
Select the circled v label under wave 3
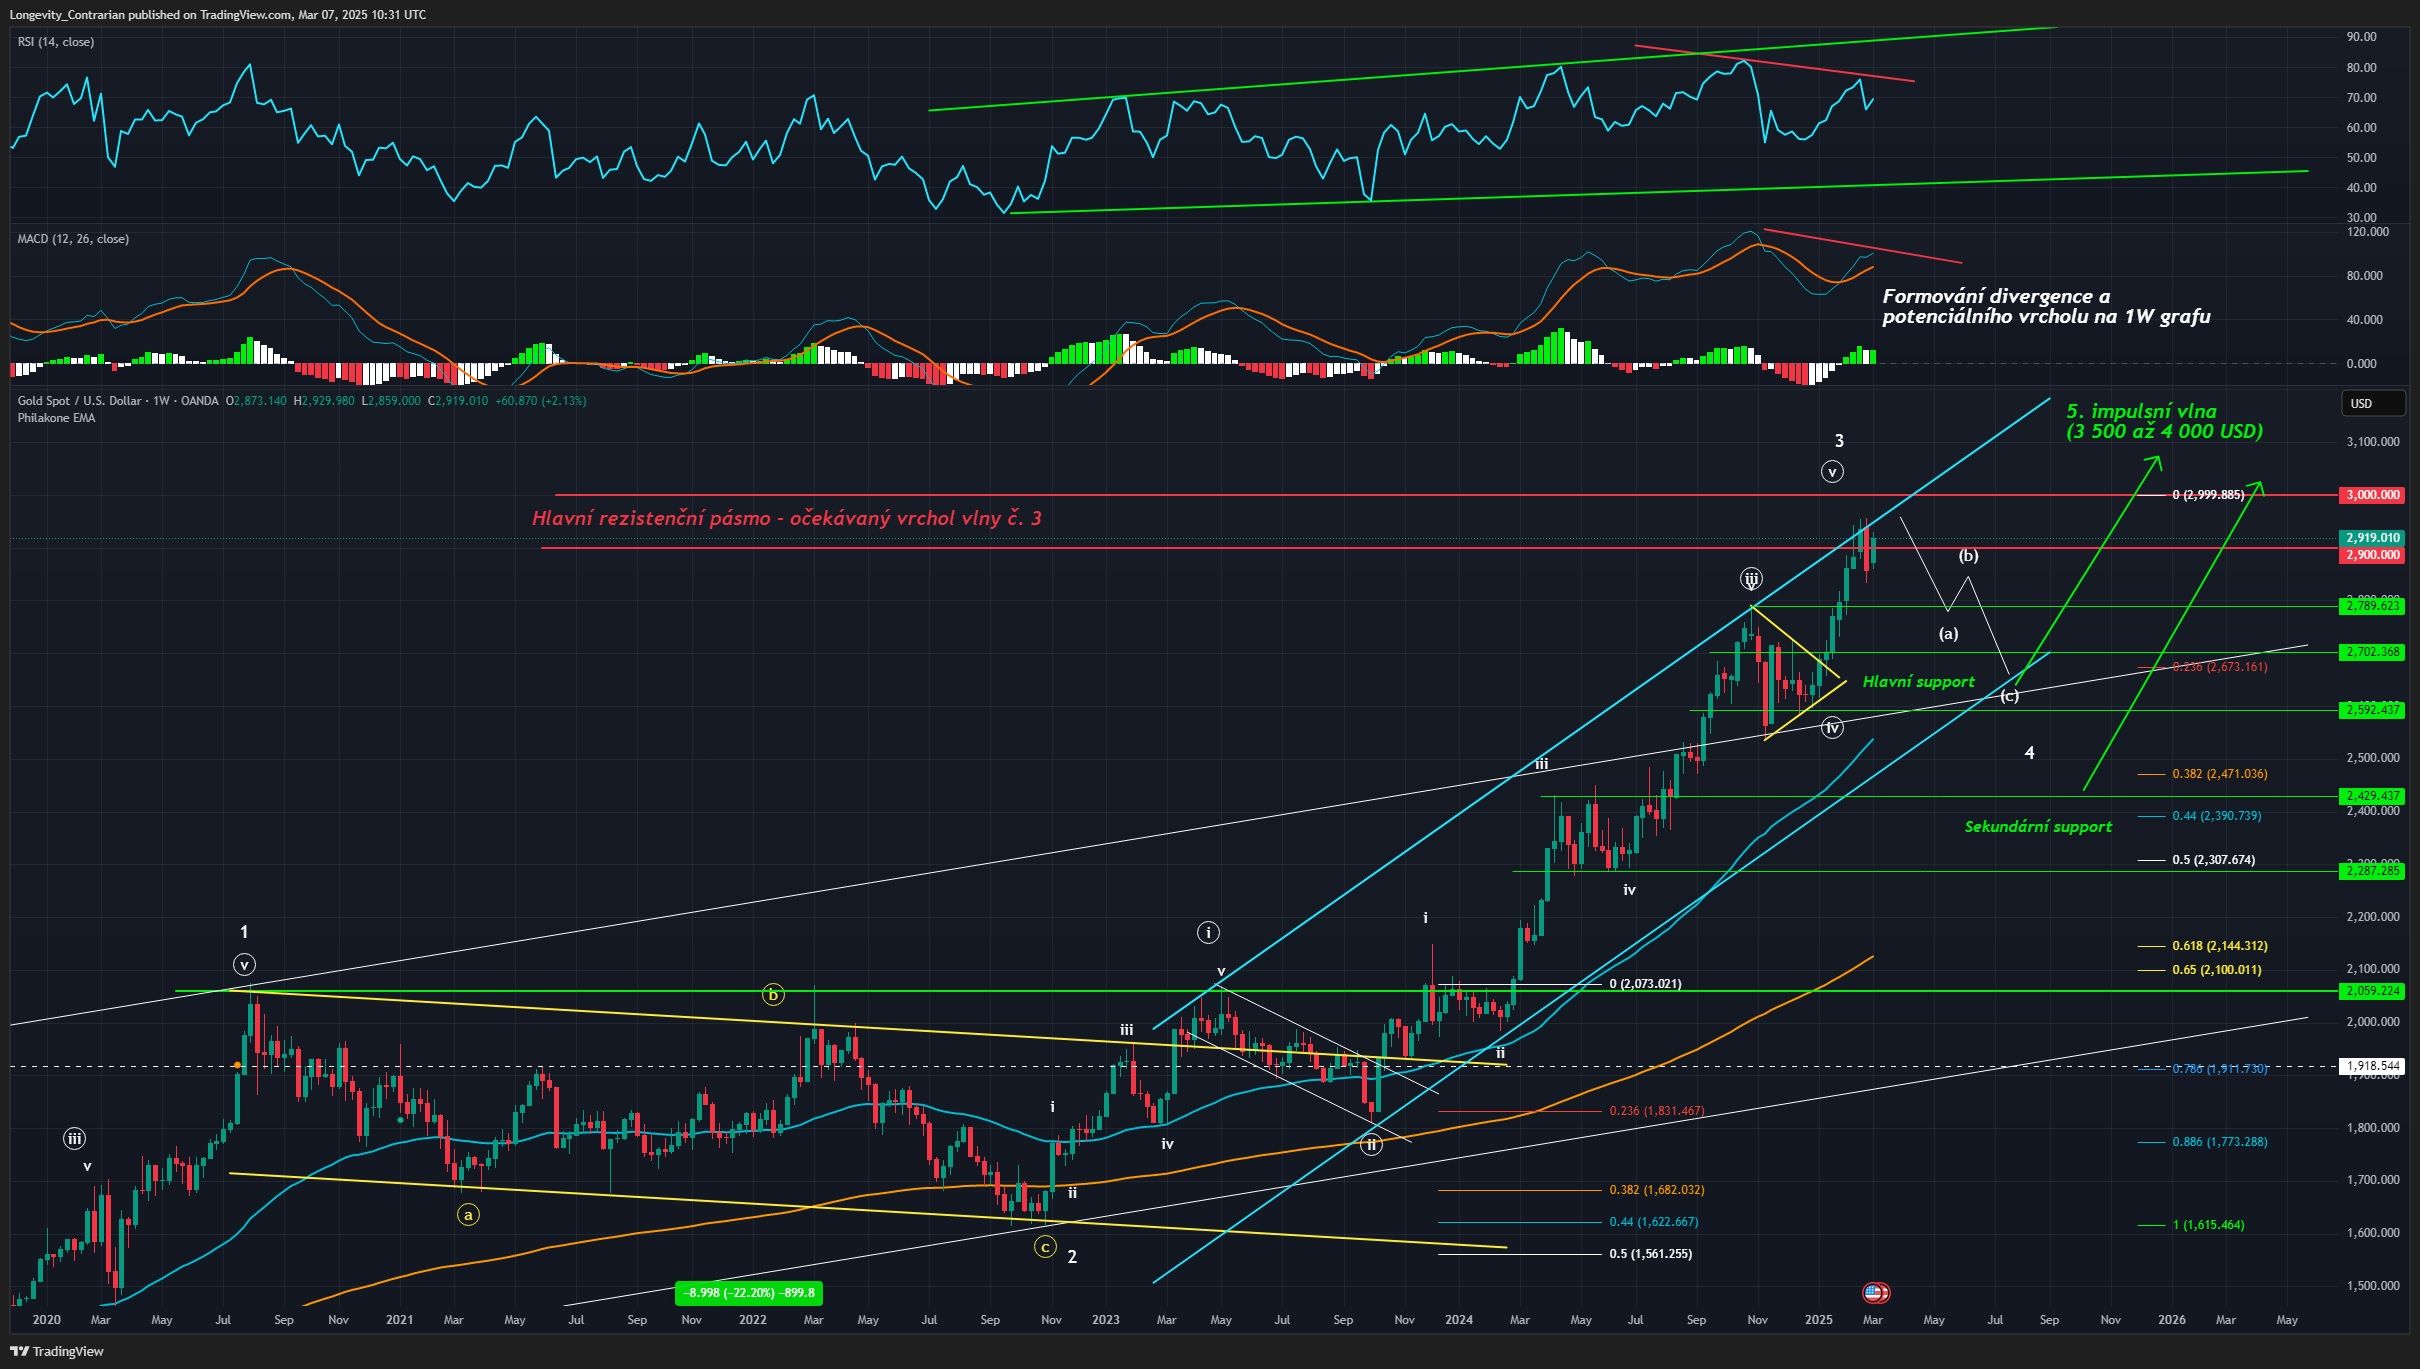click(x=1832, y=472)
